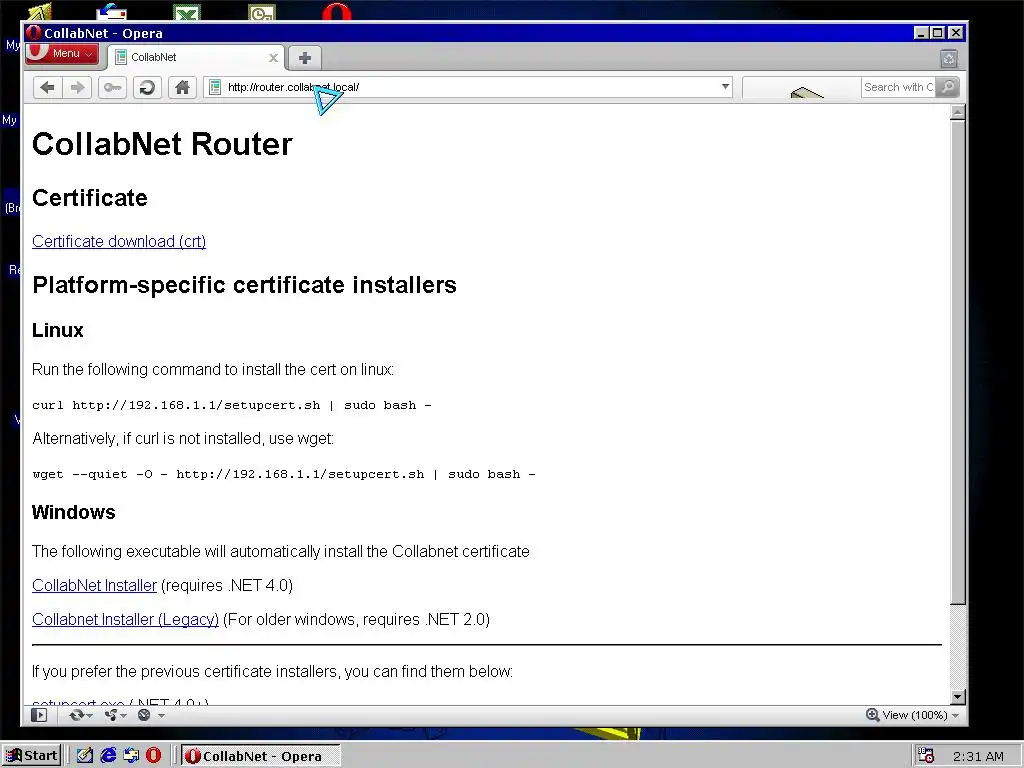The image size is (1024, 768).
Task: Click the Show Desktop quick launch icon
Action: pyautogui.click(x=131, y=756)
